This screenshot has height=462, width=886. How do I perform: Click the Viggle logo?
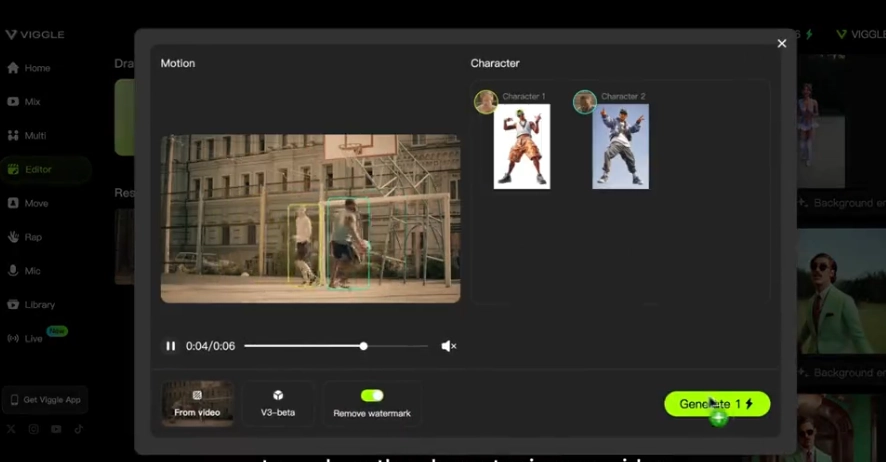[35, 34]
